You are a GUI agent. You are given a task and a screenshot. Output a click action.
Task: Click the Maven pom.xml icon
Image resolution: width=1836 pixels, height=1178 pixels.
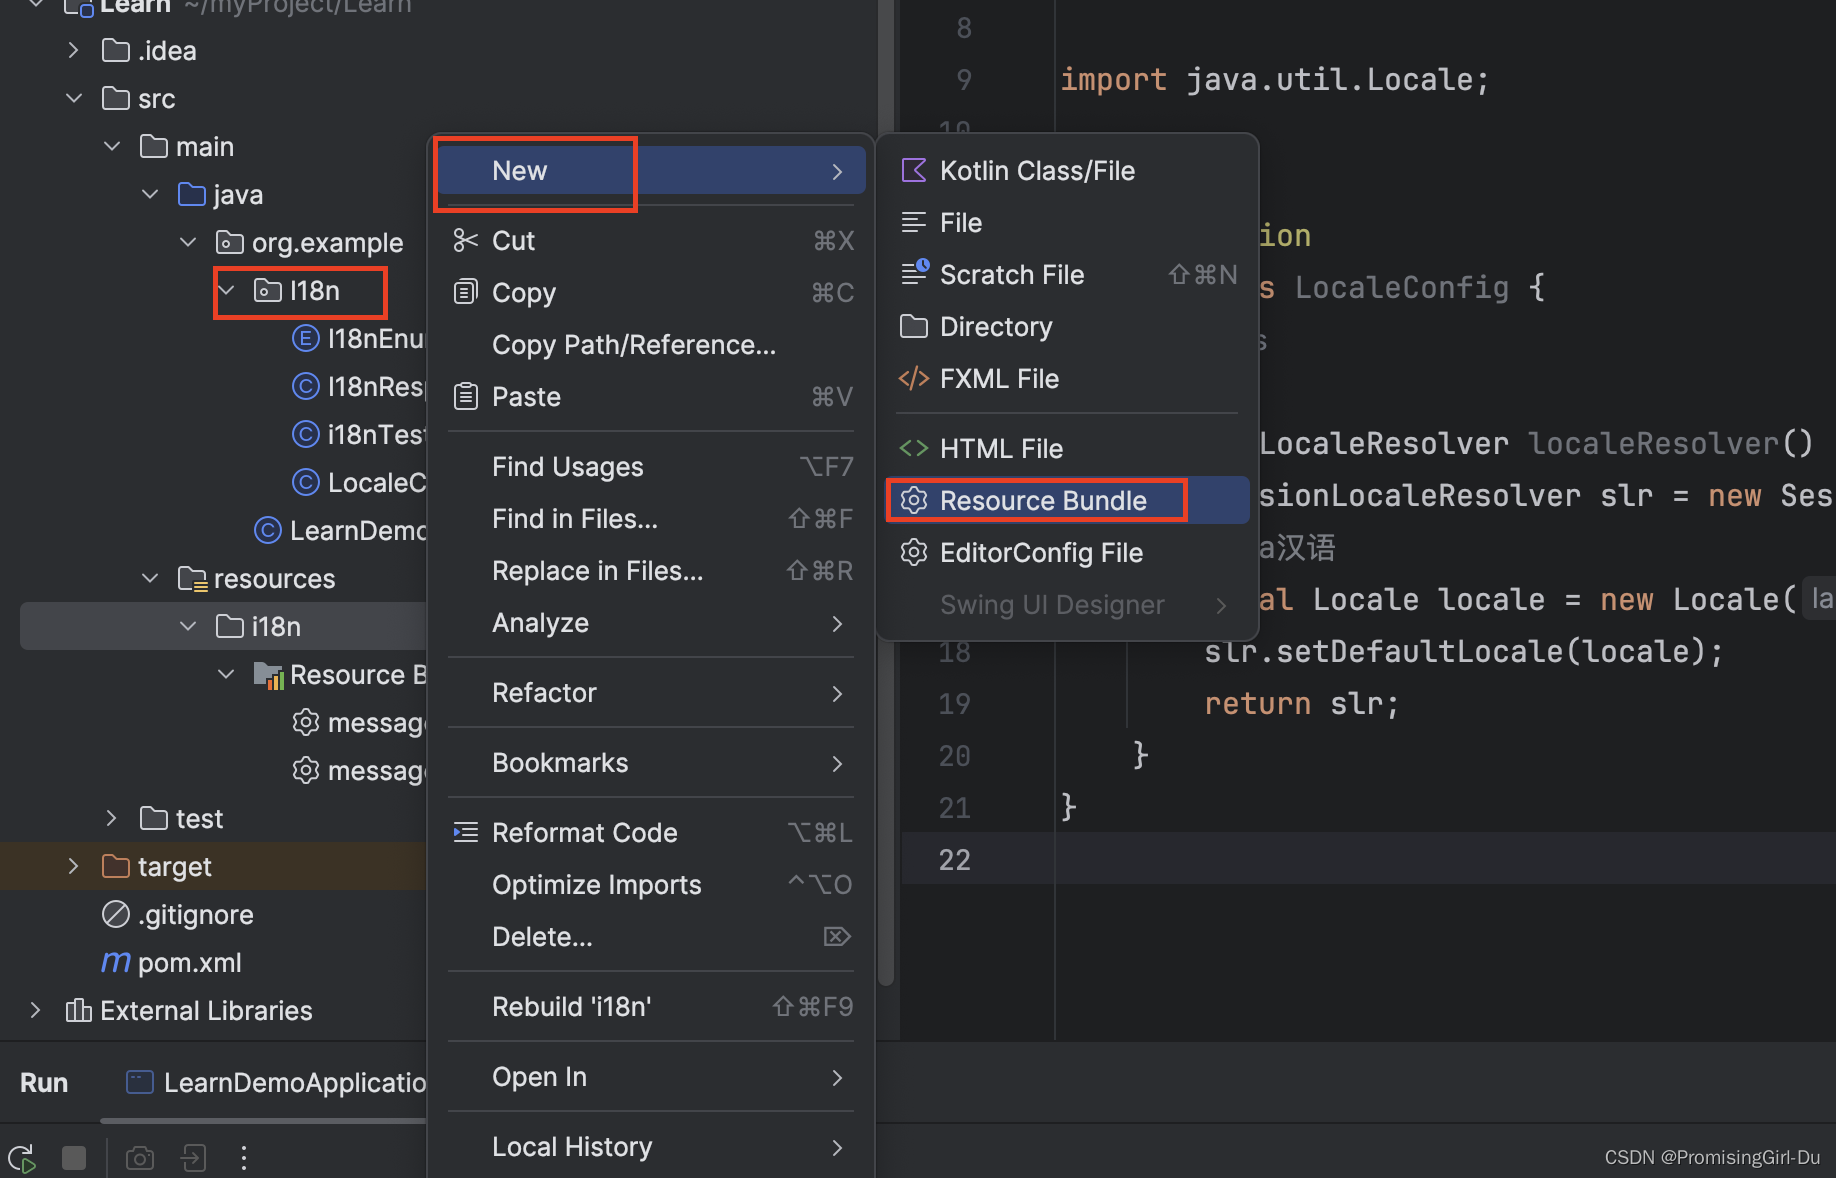coord(116,962)
